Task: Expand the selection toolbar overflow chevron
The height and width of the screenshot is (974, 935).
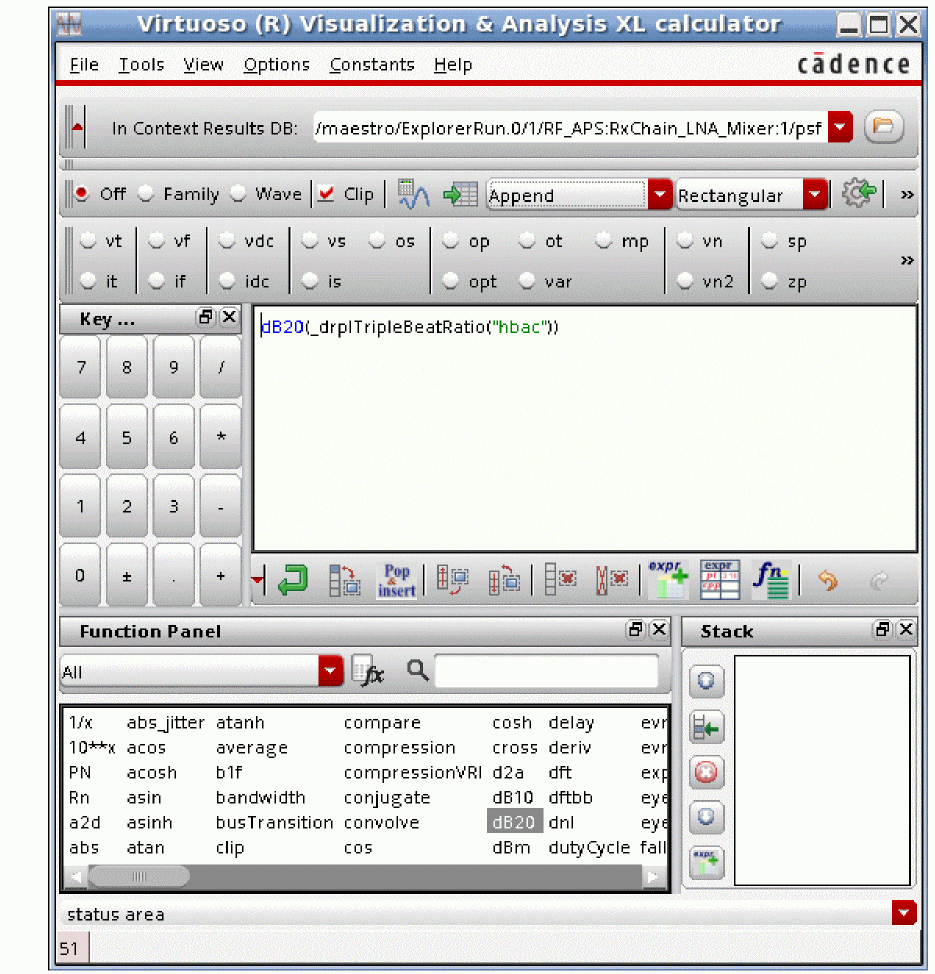Action: pos(907,260)
